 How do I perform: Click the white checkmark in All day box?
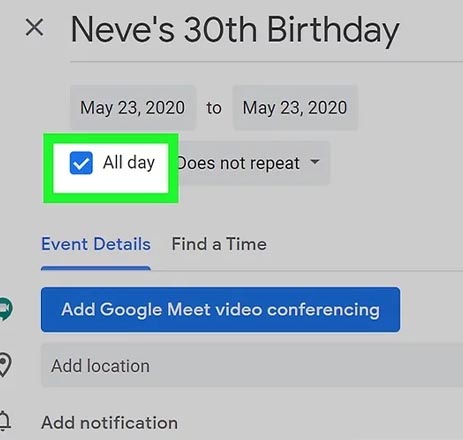pos(81,163)
